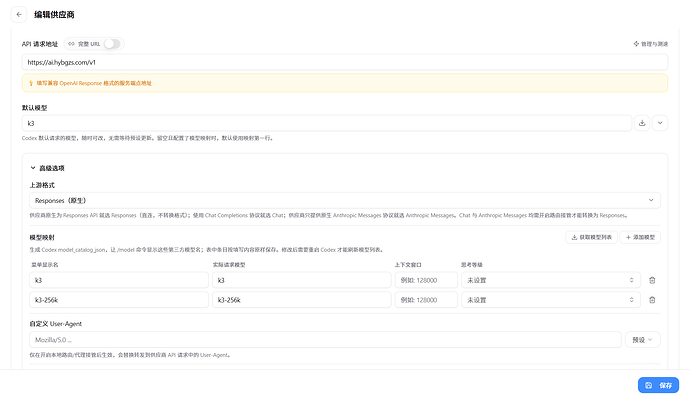The width and height of the screenshot is (690, 400).
Task: Click the 获取模型列表 button
Action: point(591,237)
